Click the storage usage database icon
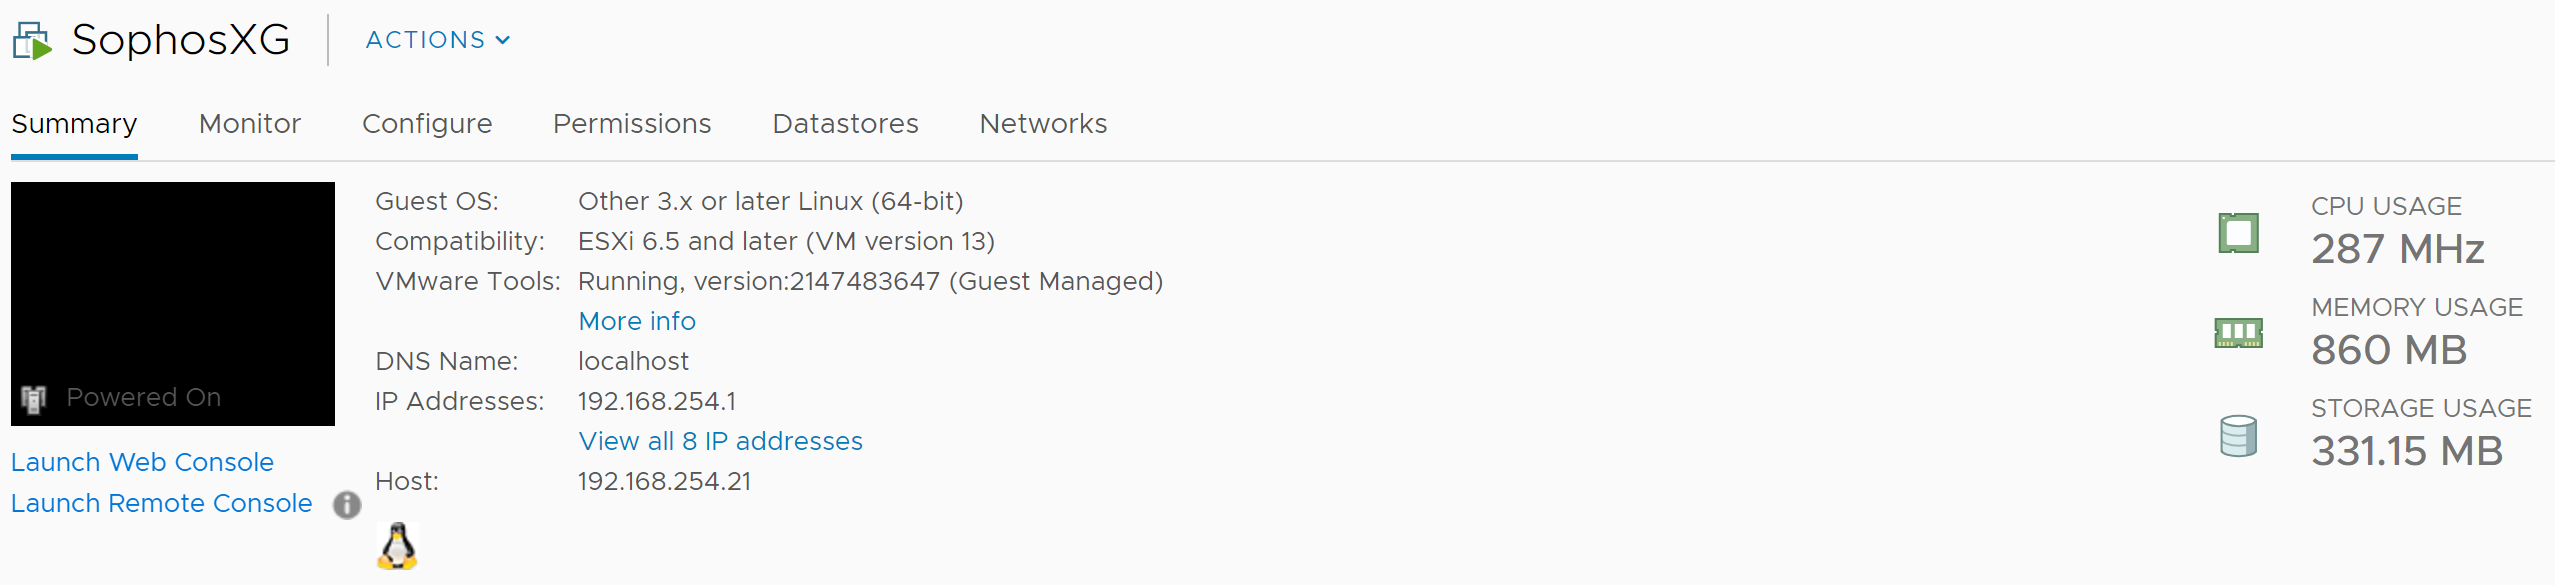 point(2238,436)
